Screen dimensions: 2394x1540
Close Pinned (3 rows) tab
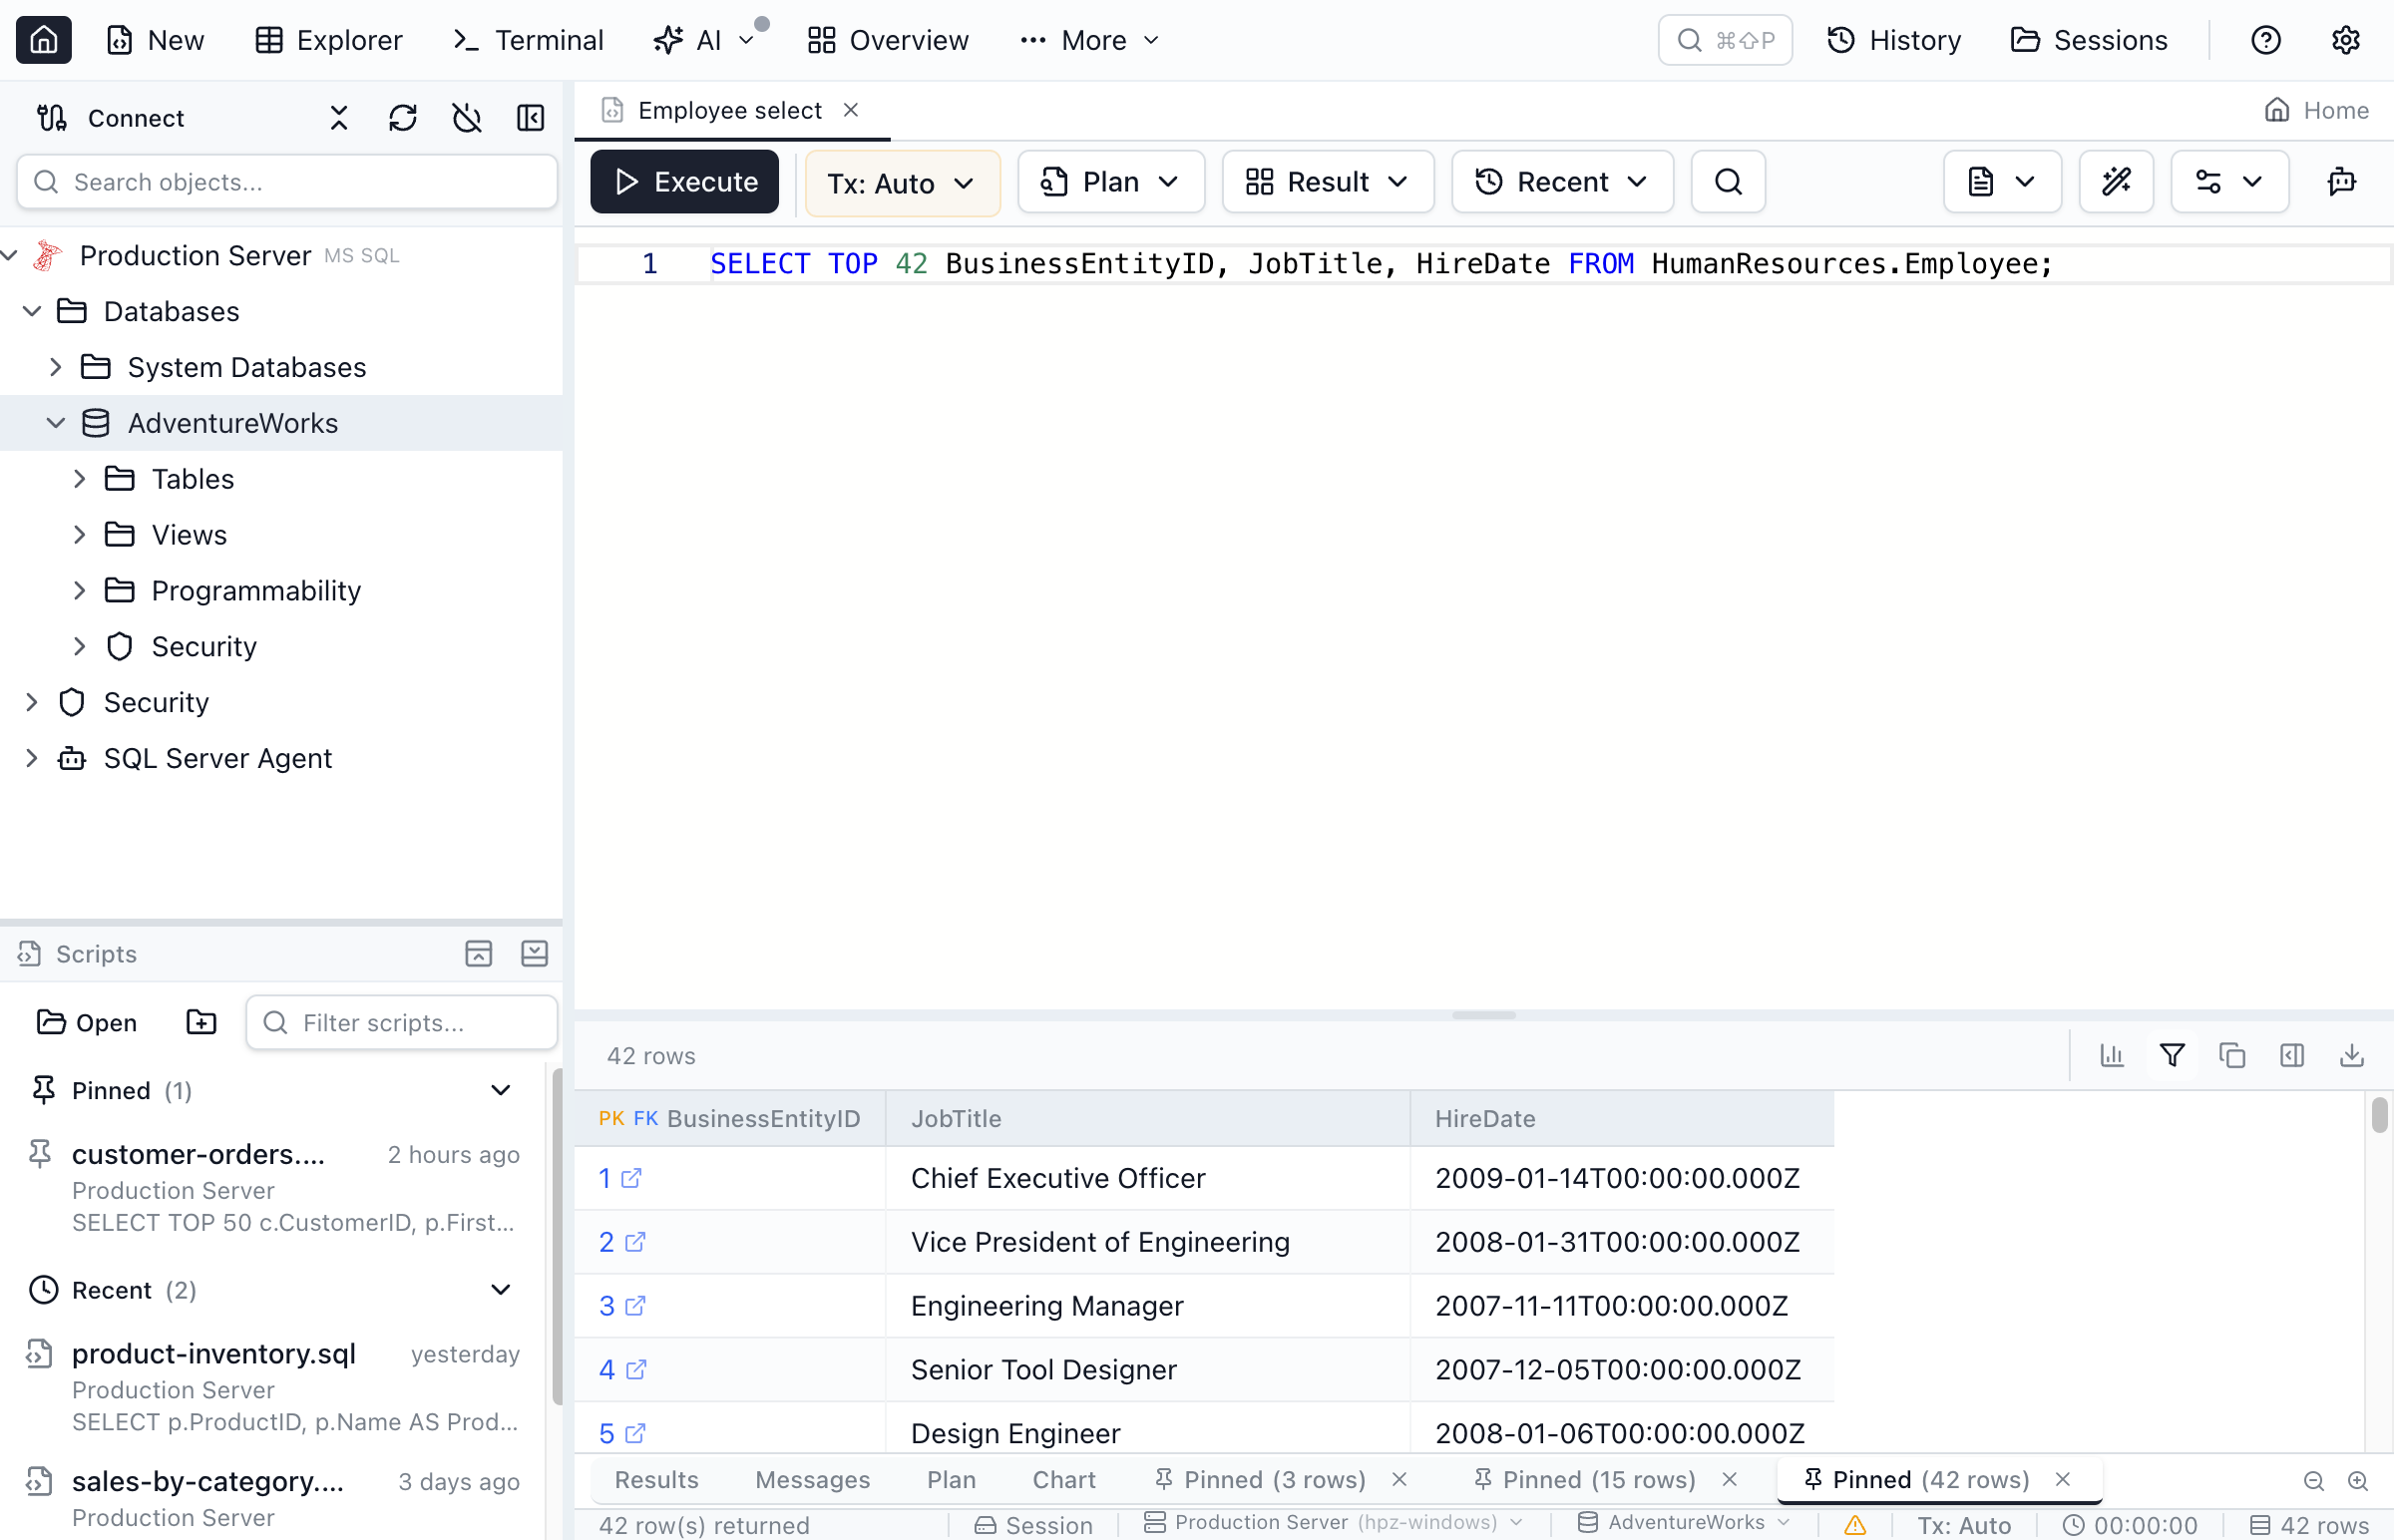tap(1399, 1481)
